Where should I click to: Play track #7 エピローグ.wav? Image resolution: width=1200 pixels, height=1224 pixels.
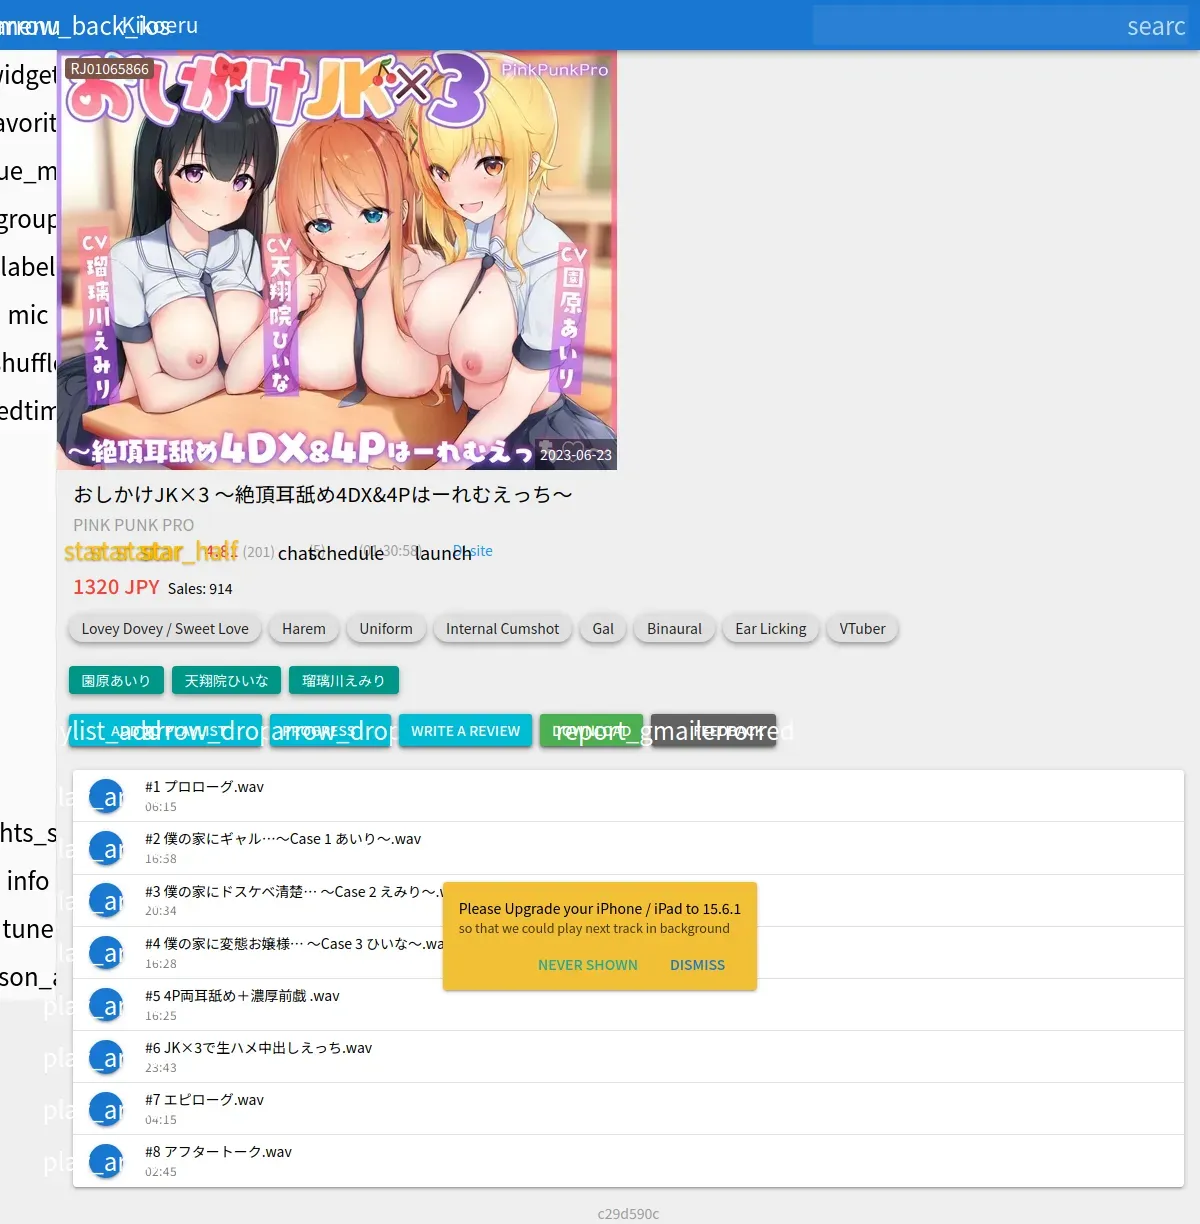coord(628,1109)
